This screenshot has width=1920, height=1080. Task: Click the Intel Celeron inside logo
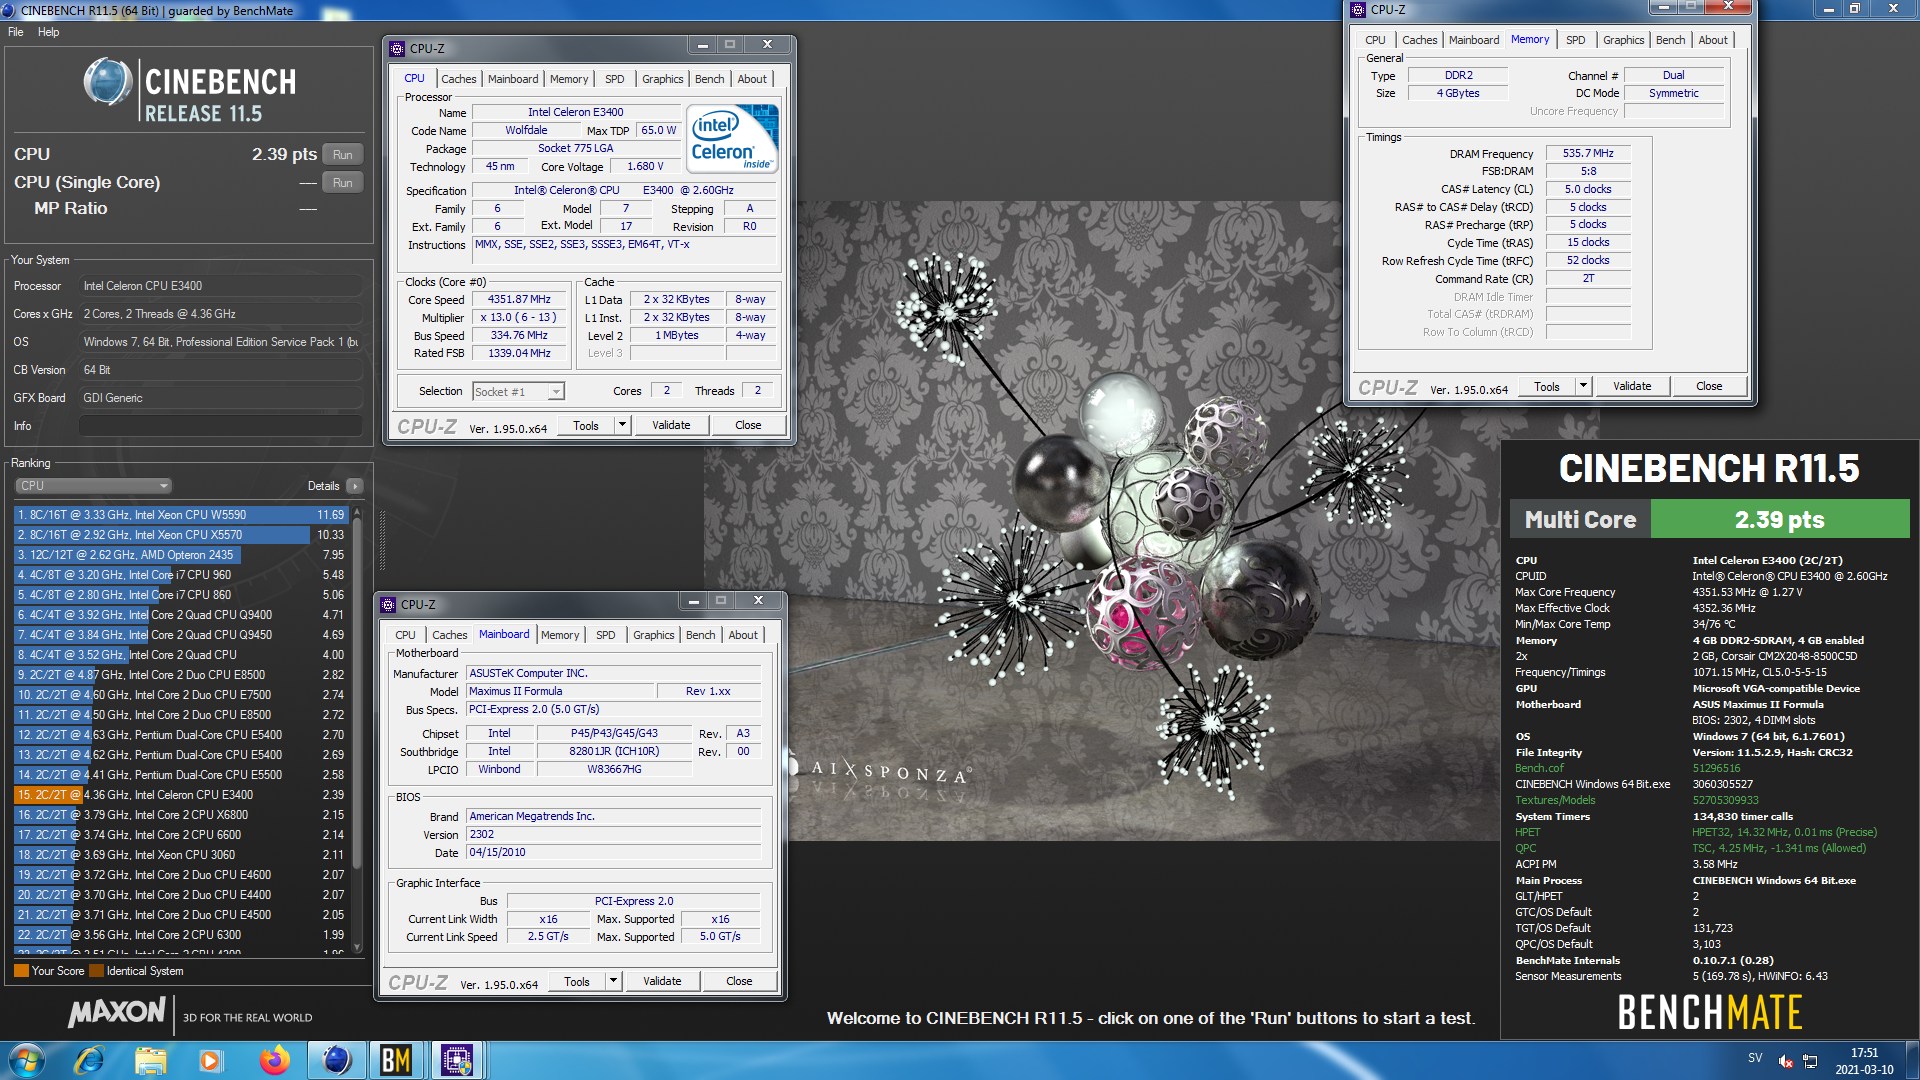(733, 140)
